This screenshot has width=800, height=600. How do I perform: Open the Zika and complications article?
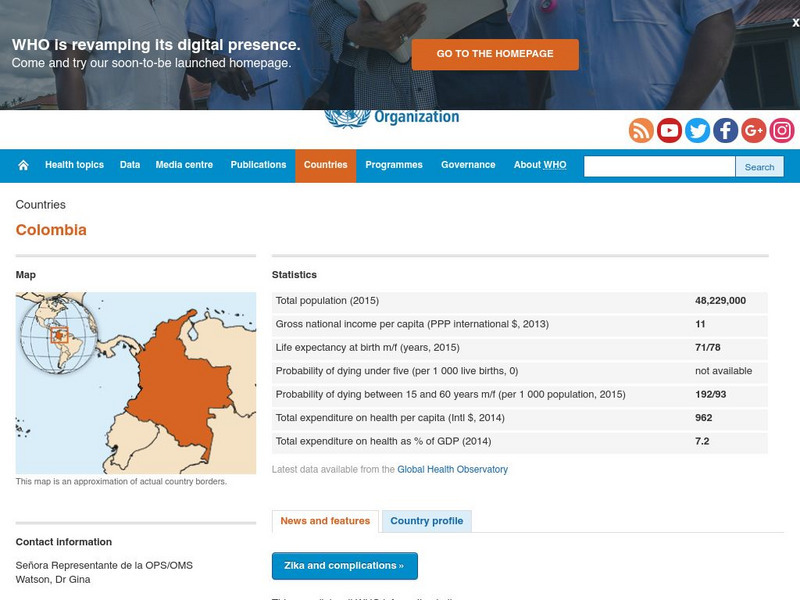(345, 566)
